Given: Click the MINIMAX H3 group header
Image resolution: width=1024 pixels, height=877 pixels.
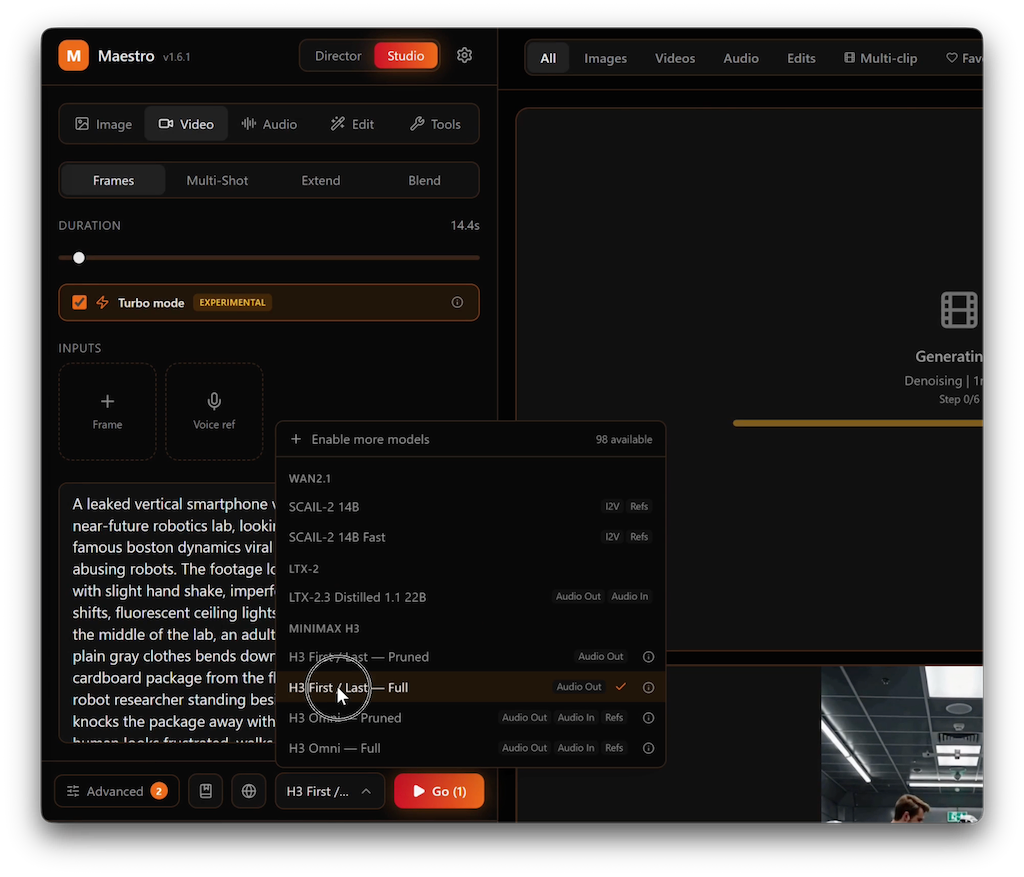Looking at the screenshot, I should (x=324, y=629).
